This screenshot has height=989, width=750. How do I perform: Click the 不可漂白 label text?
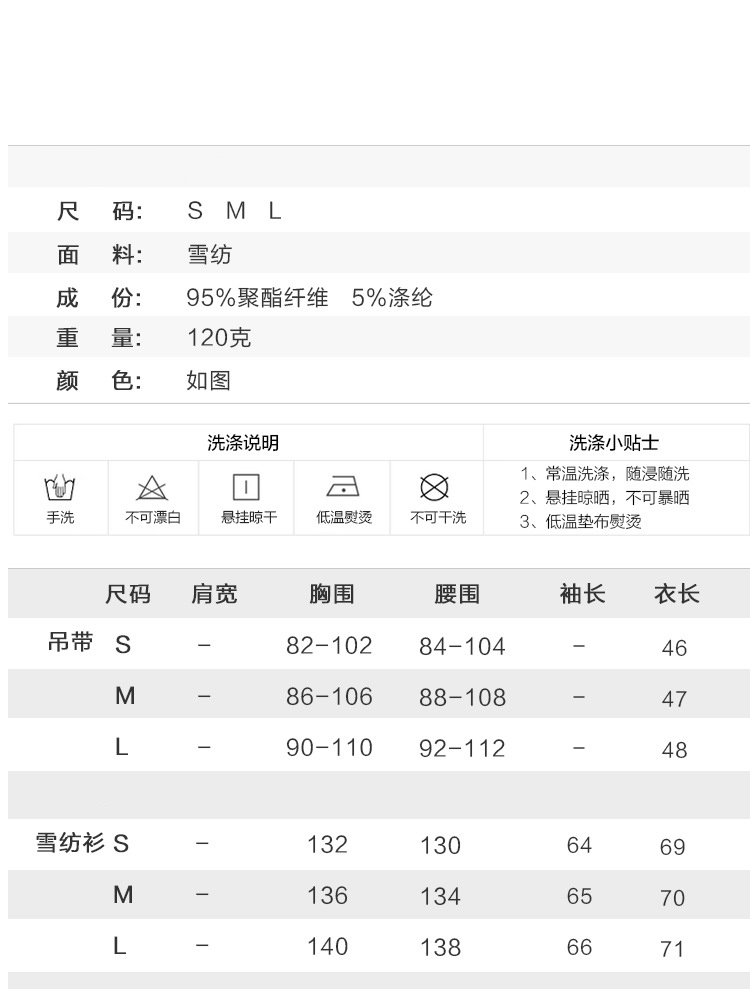point(153,518)
